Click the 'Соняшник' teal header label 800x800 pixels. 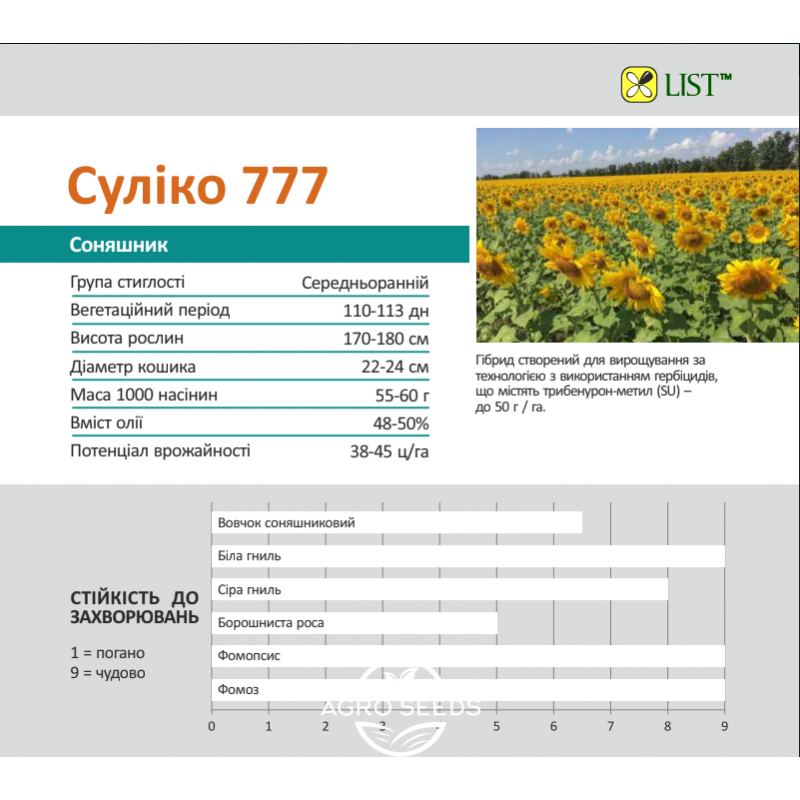click(x=118, y=245)
